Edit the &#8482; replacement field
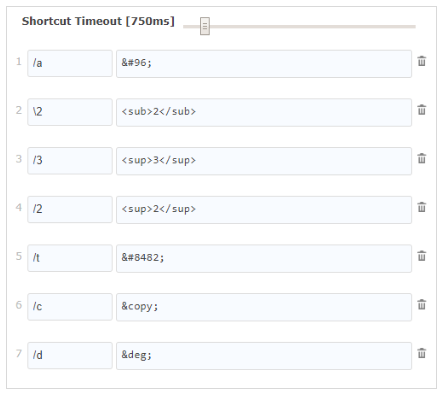The image size is (445, 395). pos(264,258)
